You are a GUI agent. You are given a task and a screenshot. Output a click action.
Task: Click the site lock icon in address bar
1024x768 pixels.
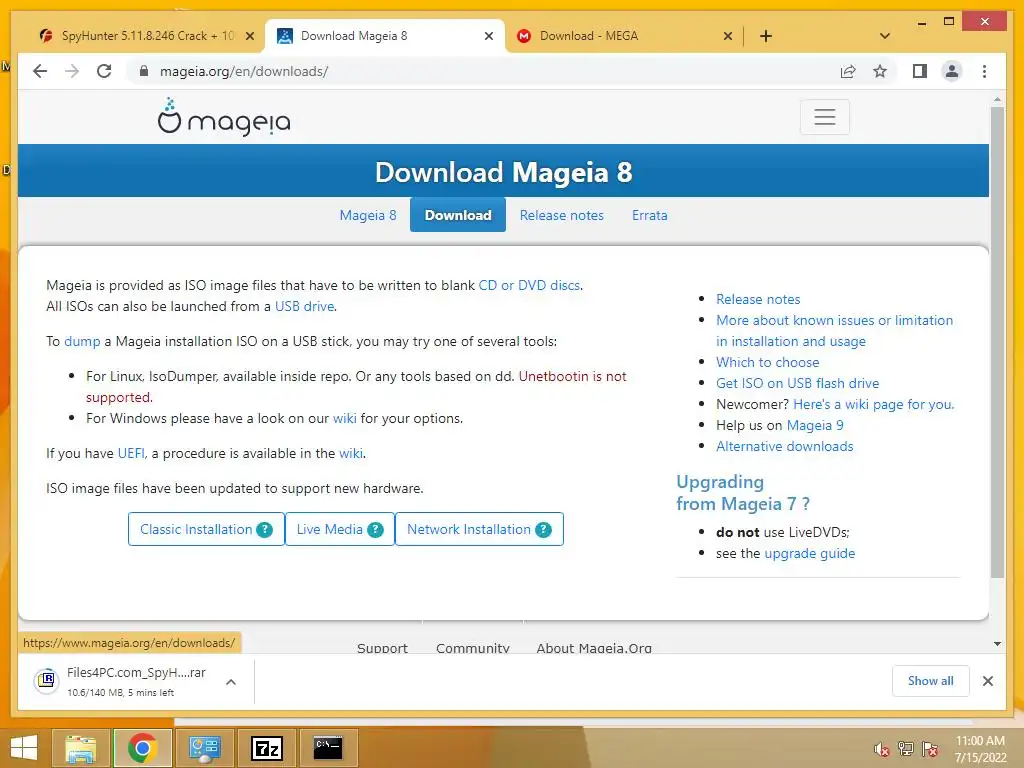(x=144, y=71)
